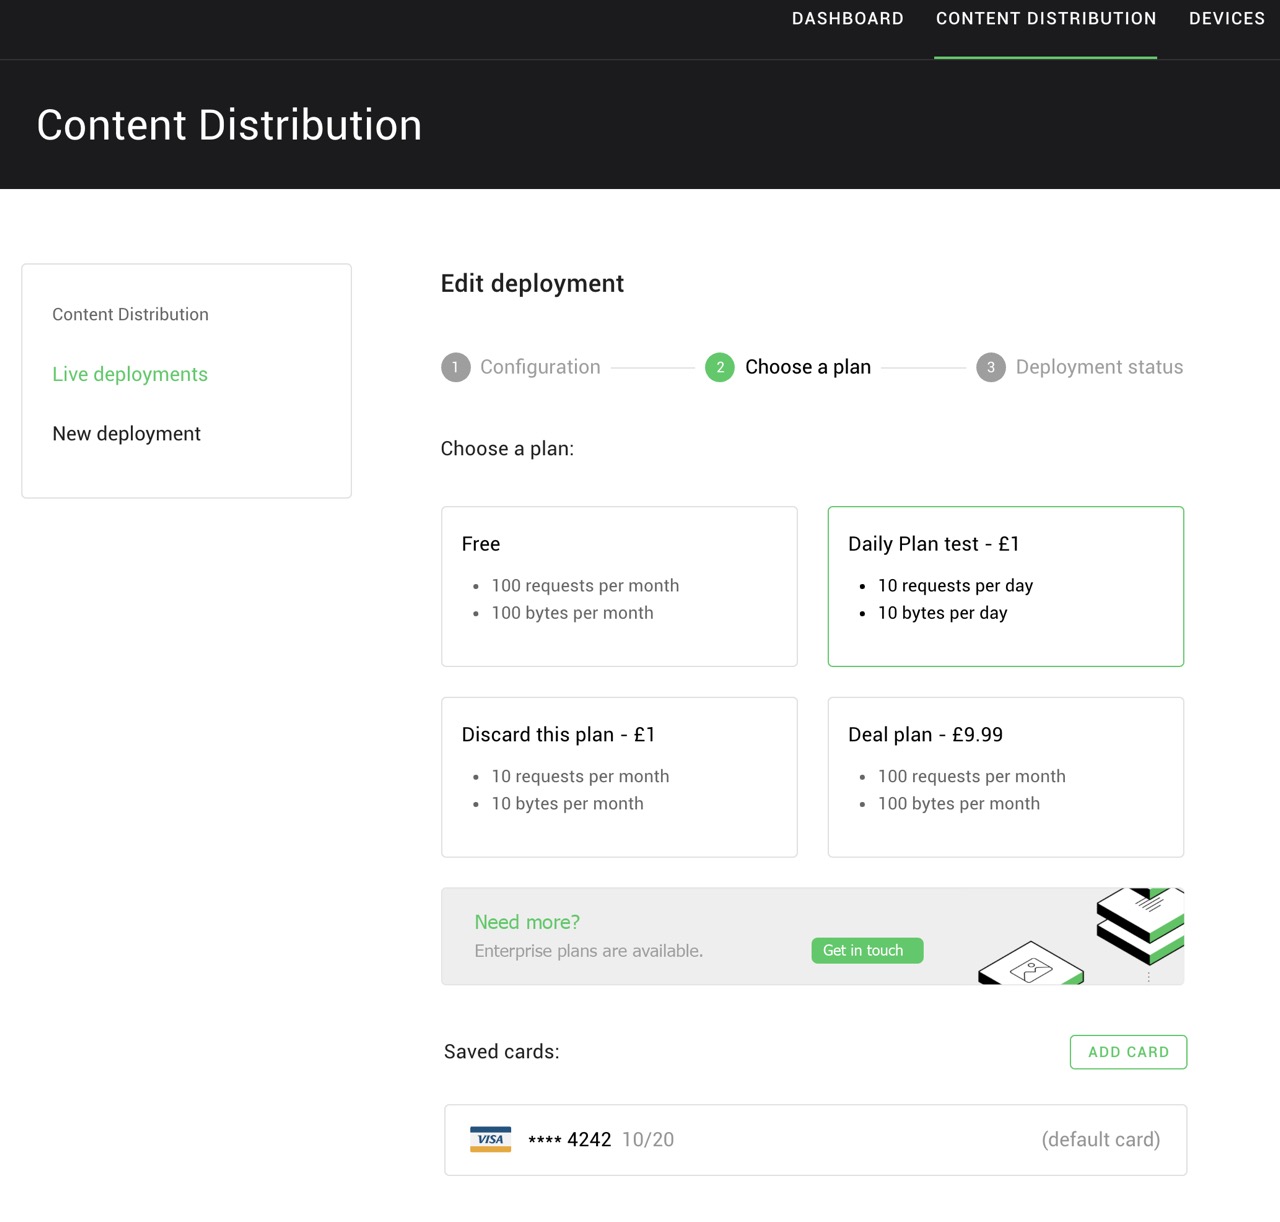Select the Deal plan £9.99 card
1280x1222 pixels.
coord(1006,777)
